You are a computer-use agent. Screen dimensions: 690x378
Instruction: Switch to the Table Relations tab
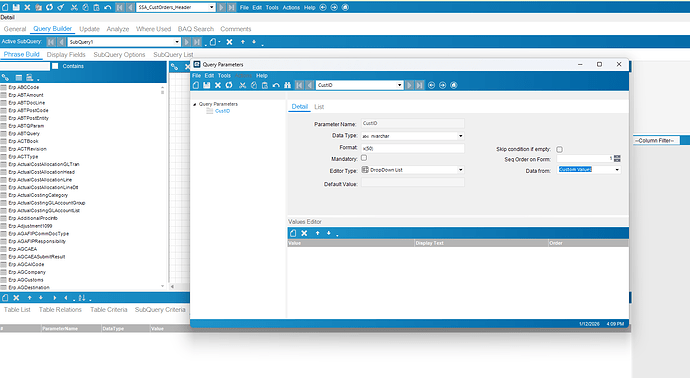[60, 310]
